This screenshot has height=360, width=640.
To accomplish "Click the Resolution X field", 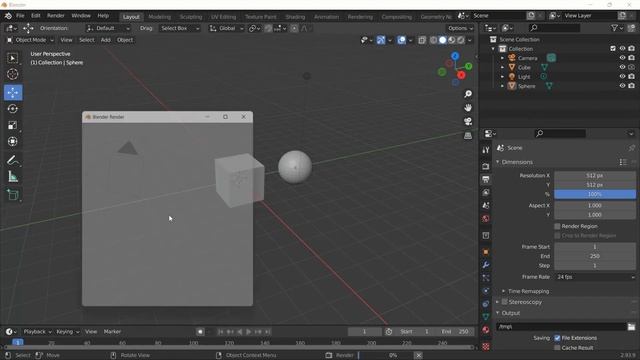I will pos(595,176).
